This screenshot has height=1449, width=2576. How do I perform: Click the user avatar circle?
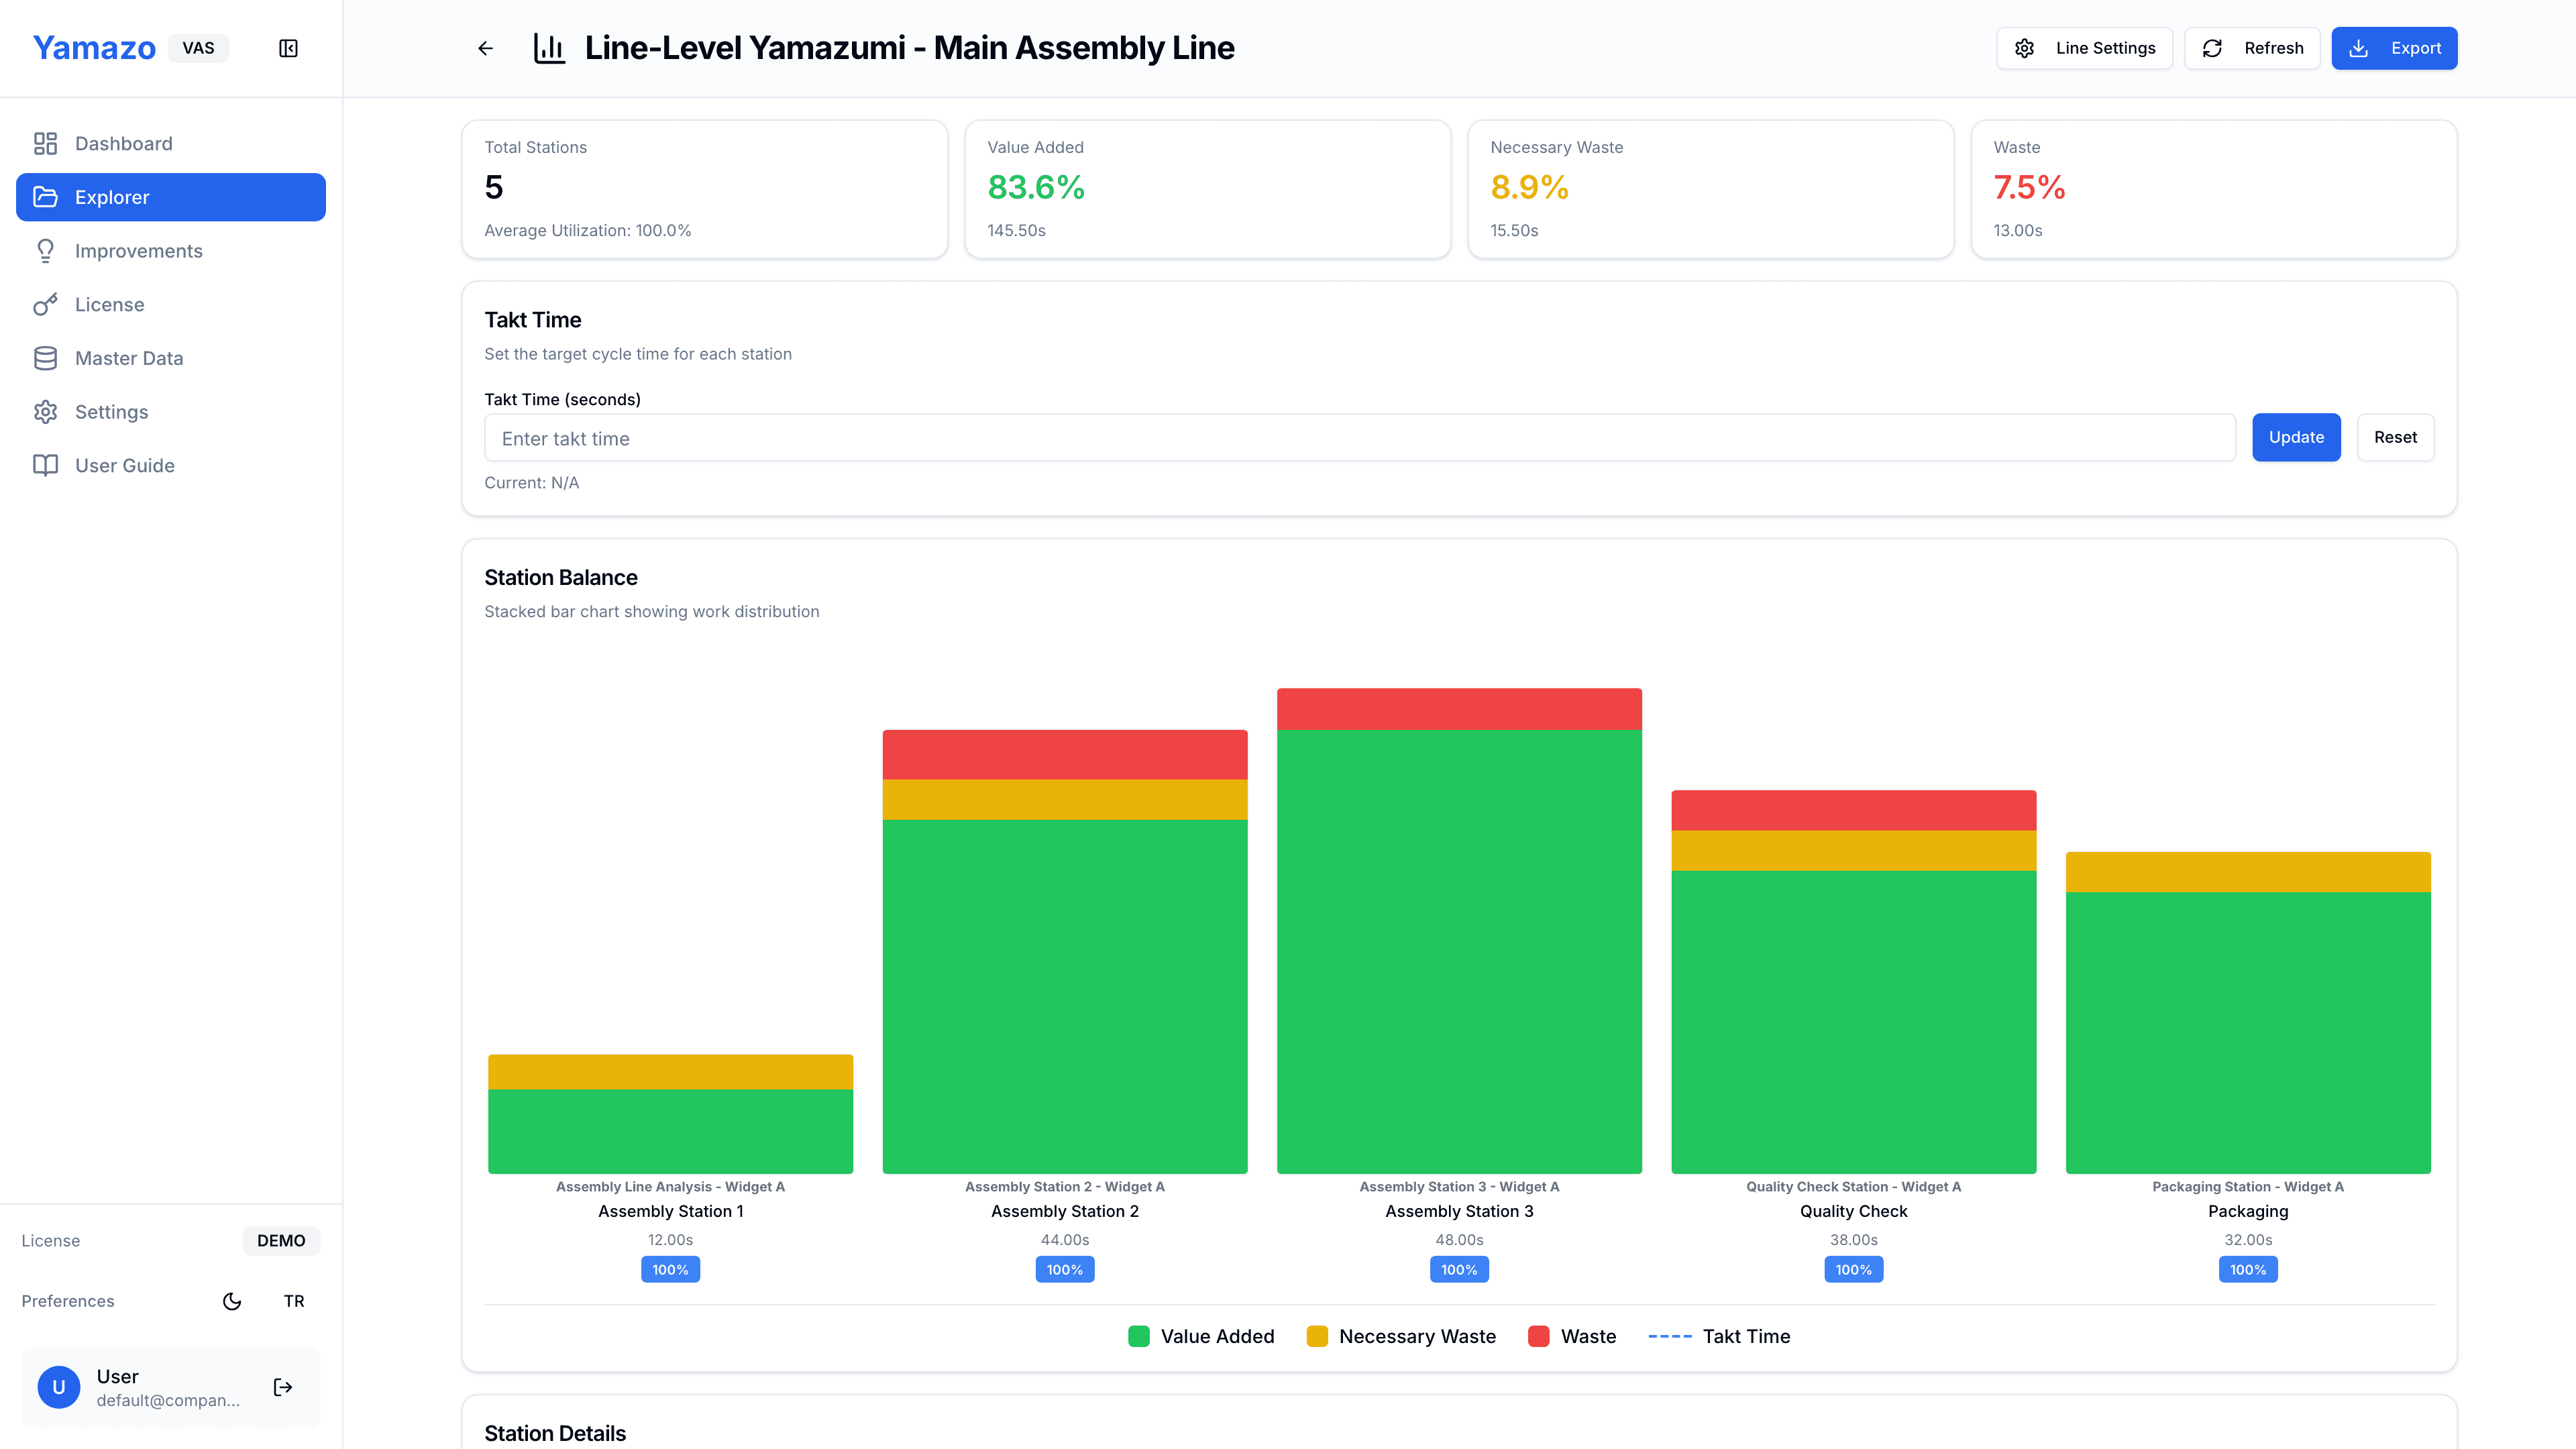(x=59, y=1387)
